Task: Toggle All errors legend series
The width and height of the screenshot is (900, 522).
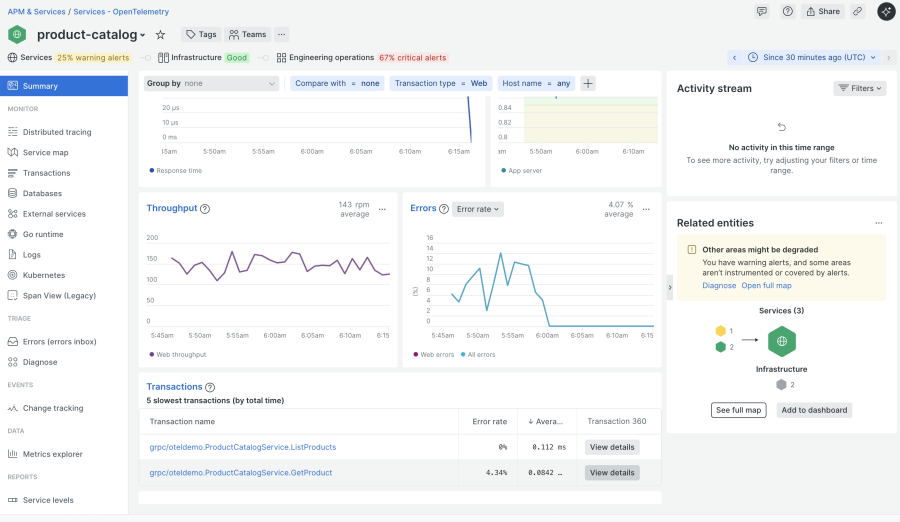Action: (478, 354)
